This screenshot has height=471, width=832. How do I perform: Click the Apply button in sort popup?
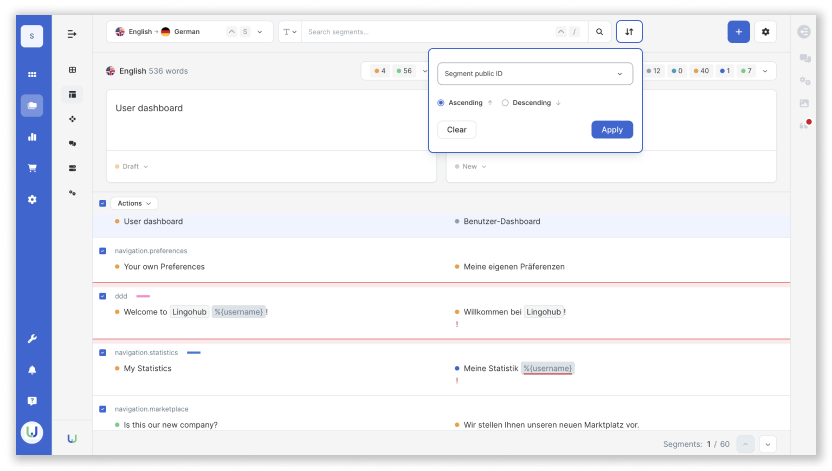[x=612, y=129]
